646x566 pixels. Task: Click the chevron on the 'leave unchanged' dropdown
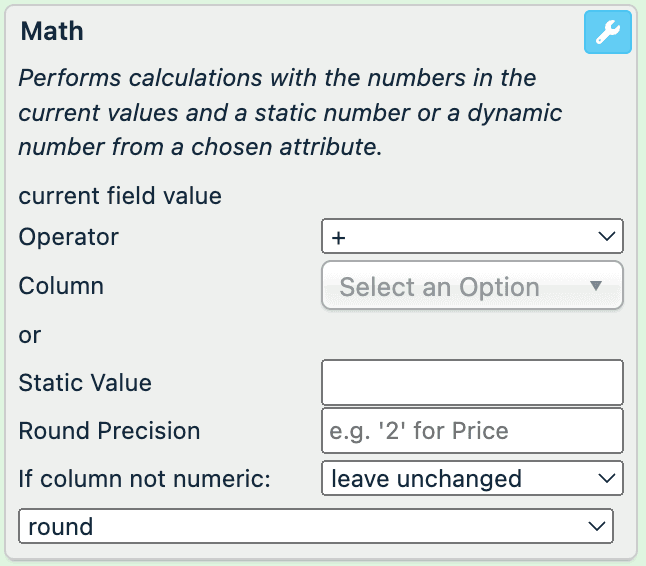[x=605, y=478]
